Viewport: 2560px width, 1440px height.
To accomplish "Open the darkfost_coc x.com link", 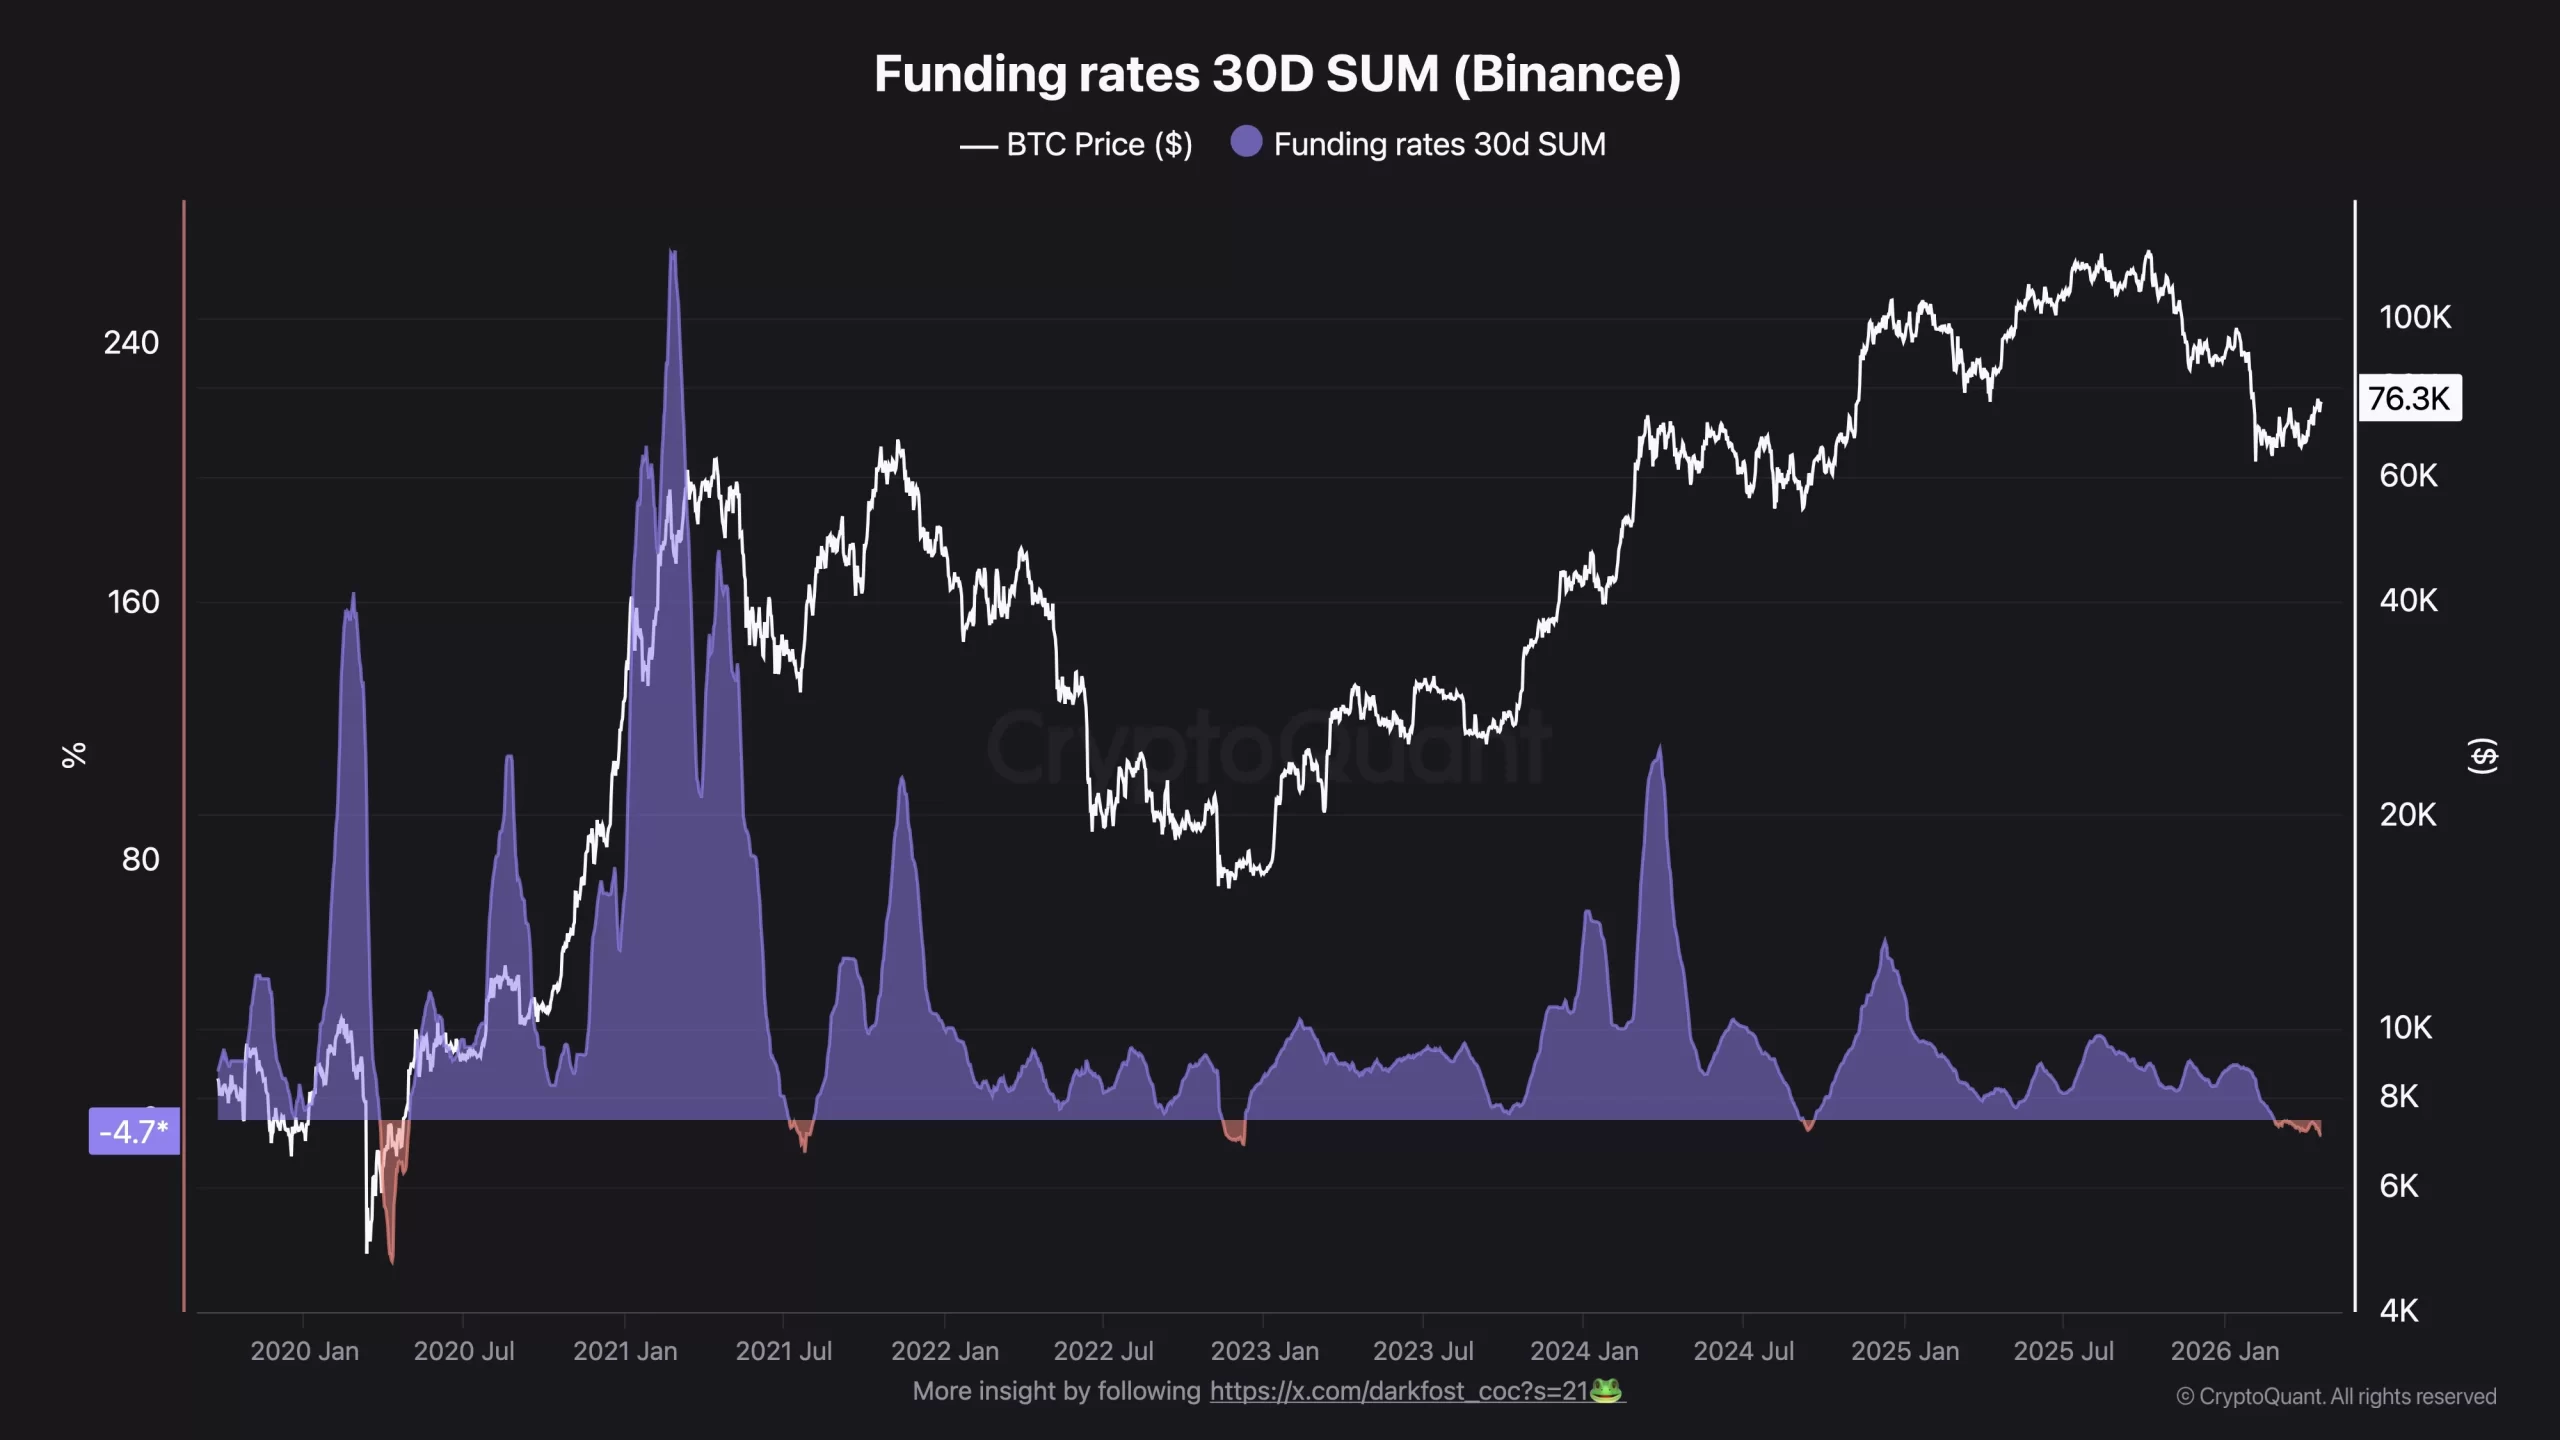I will (x=1399, y=1391).
